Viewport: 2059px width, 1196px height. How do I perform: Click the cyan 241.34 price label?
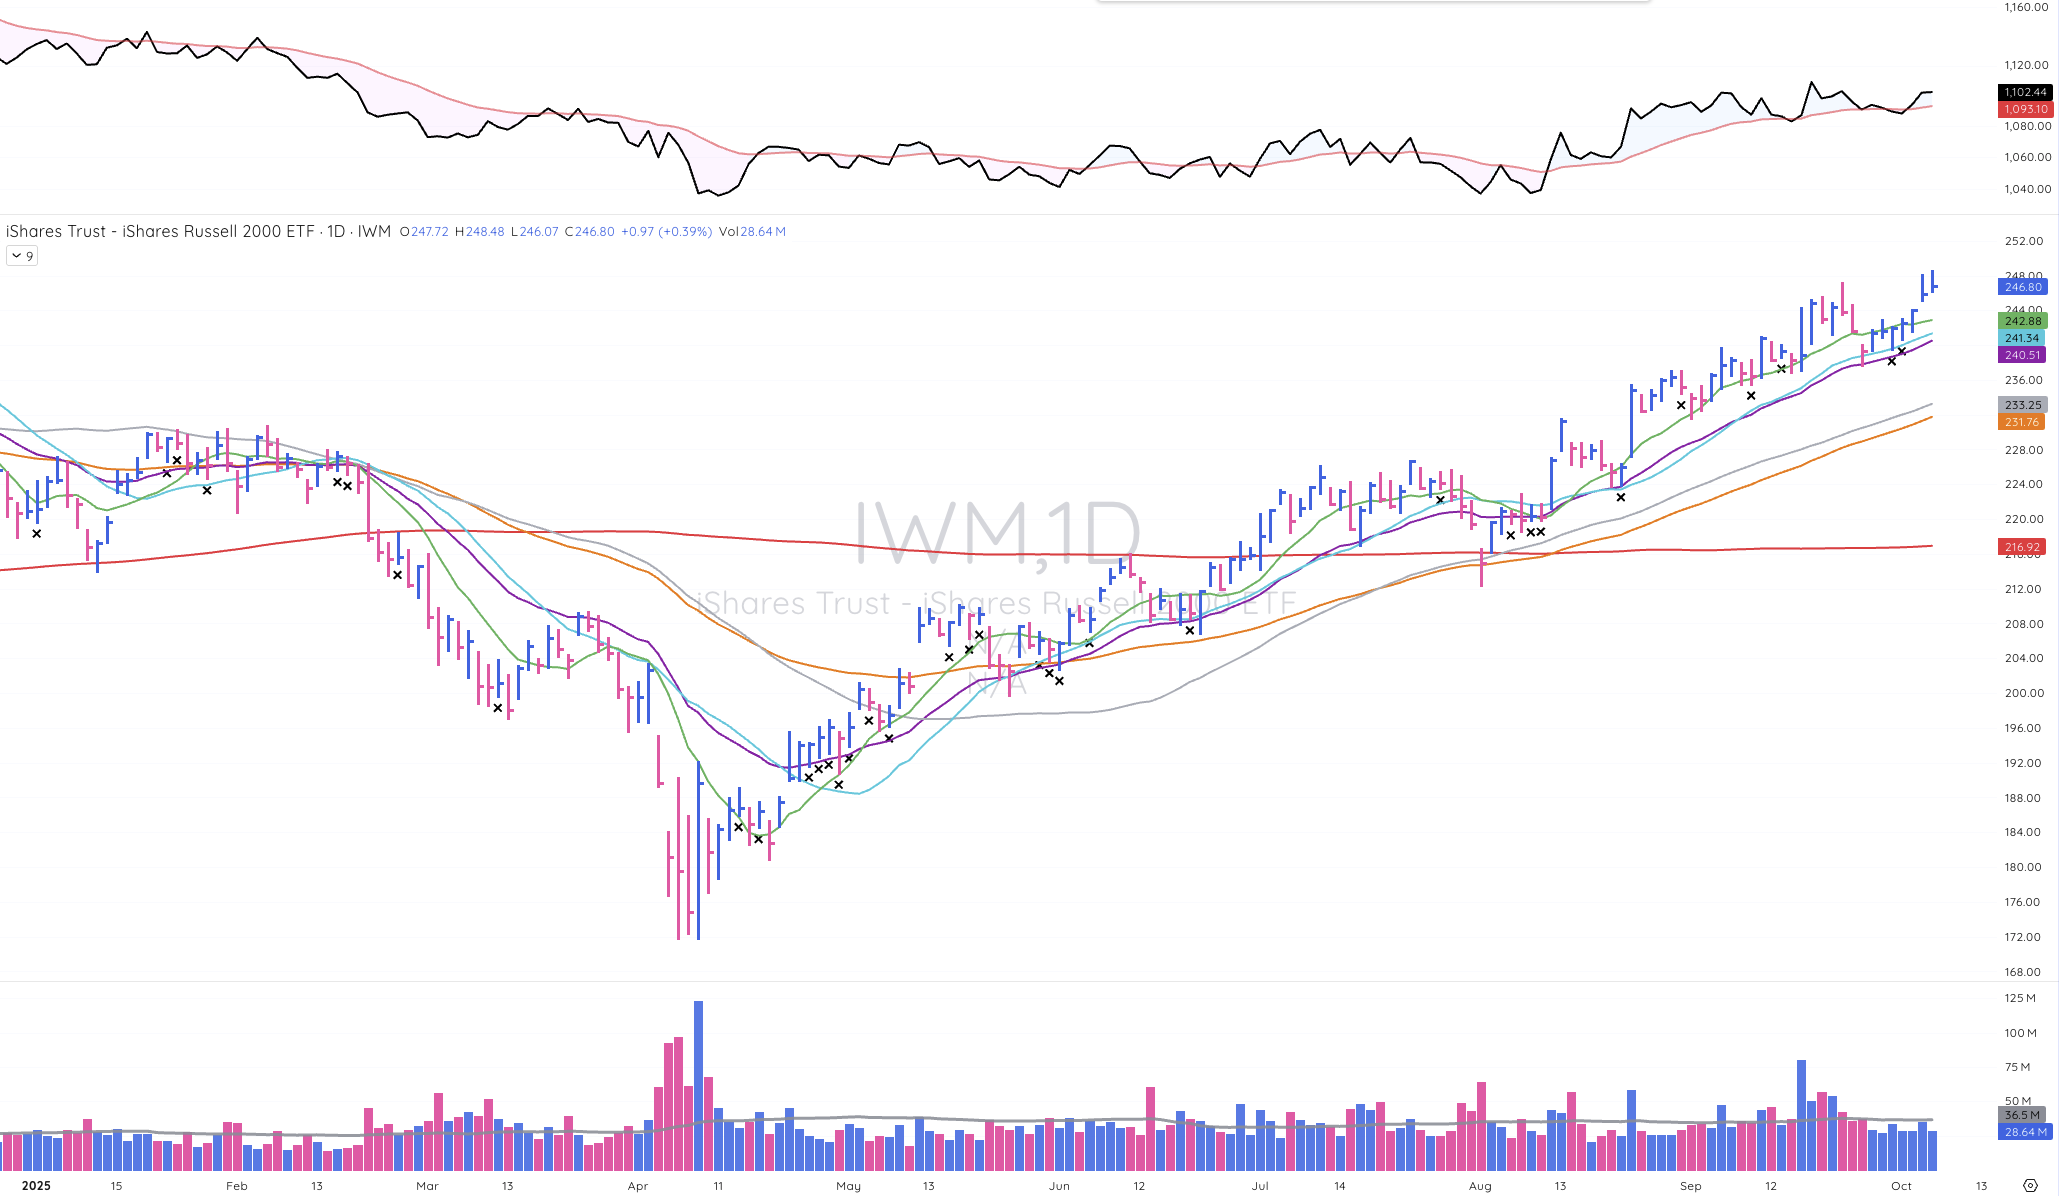pos(2022,338)
